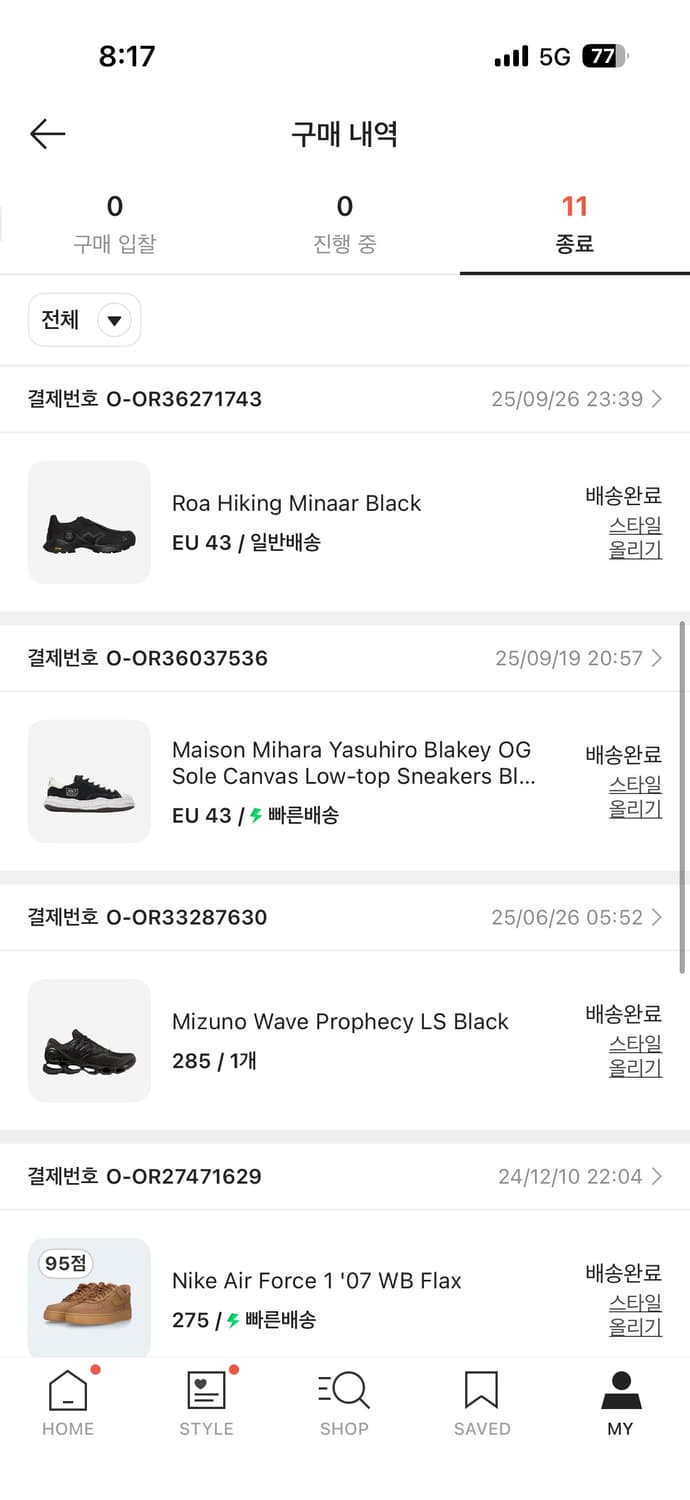Open the 전체 filter dropdown
Image resolution: width=690 pixels, height=1500 pixels.
click(85, 320)
